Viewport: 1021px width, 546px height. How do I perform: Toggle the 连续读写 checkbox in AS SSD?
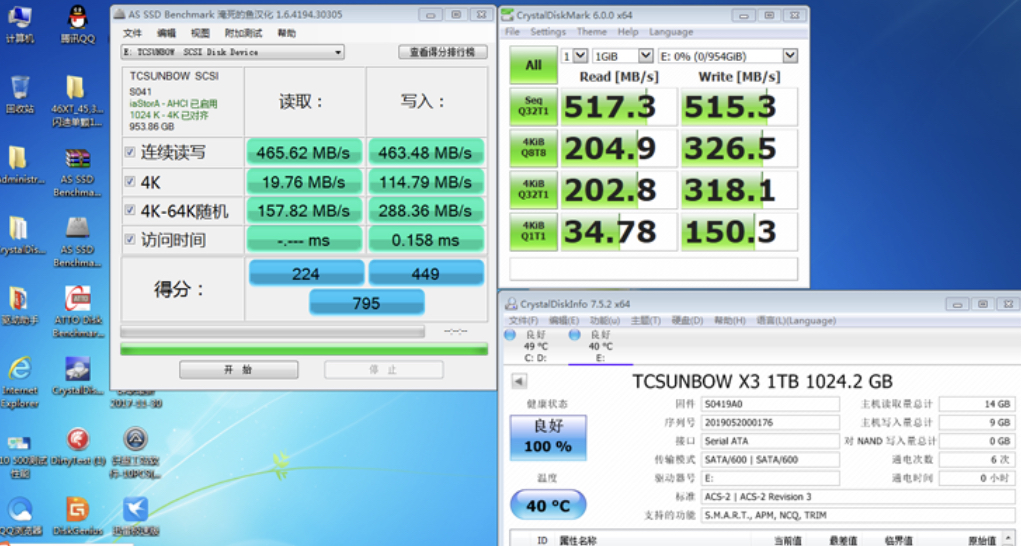point(130,152)
